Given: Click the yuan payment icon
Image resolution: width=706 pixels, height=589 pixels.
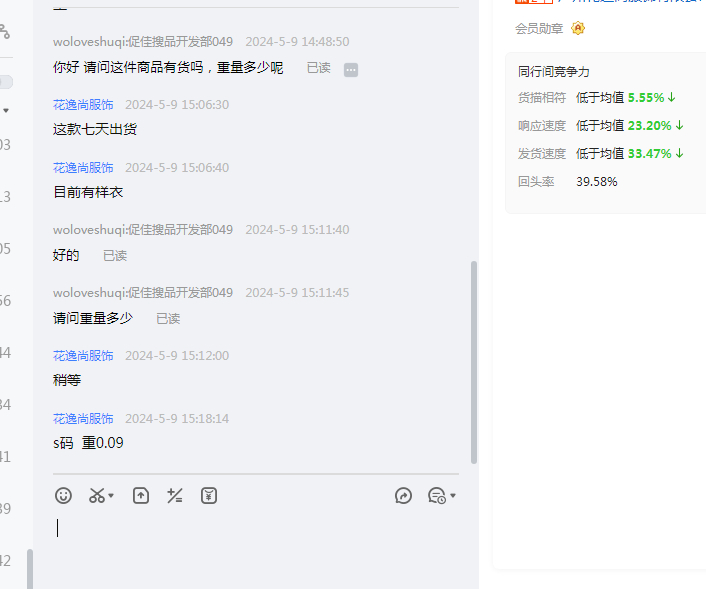Looking at the screenshot, I should [x=208, y=495].
